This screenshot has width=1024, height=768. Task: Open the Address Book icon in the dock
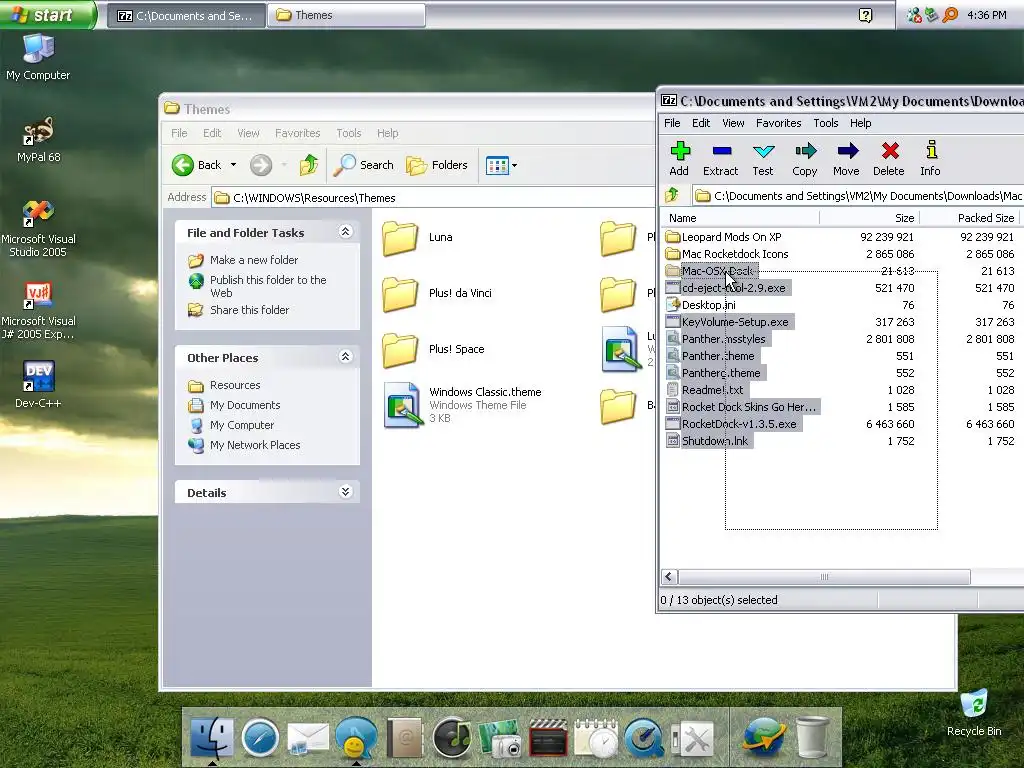click(404, 738)
